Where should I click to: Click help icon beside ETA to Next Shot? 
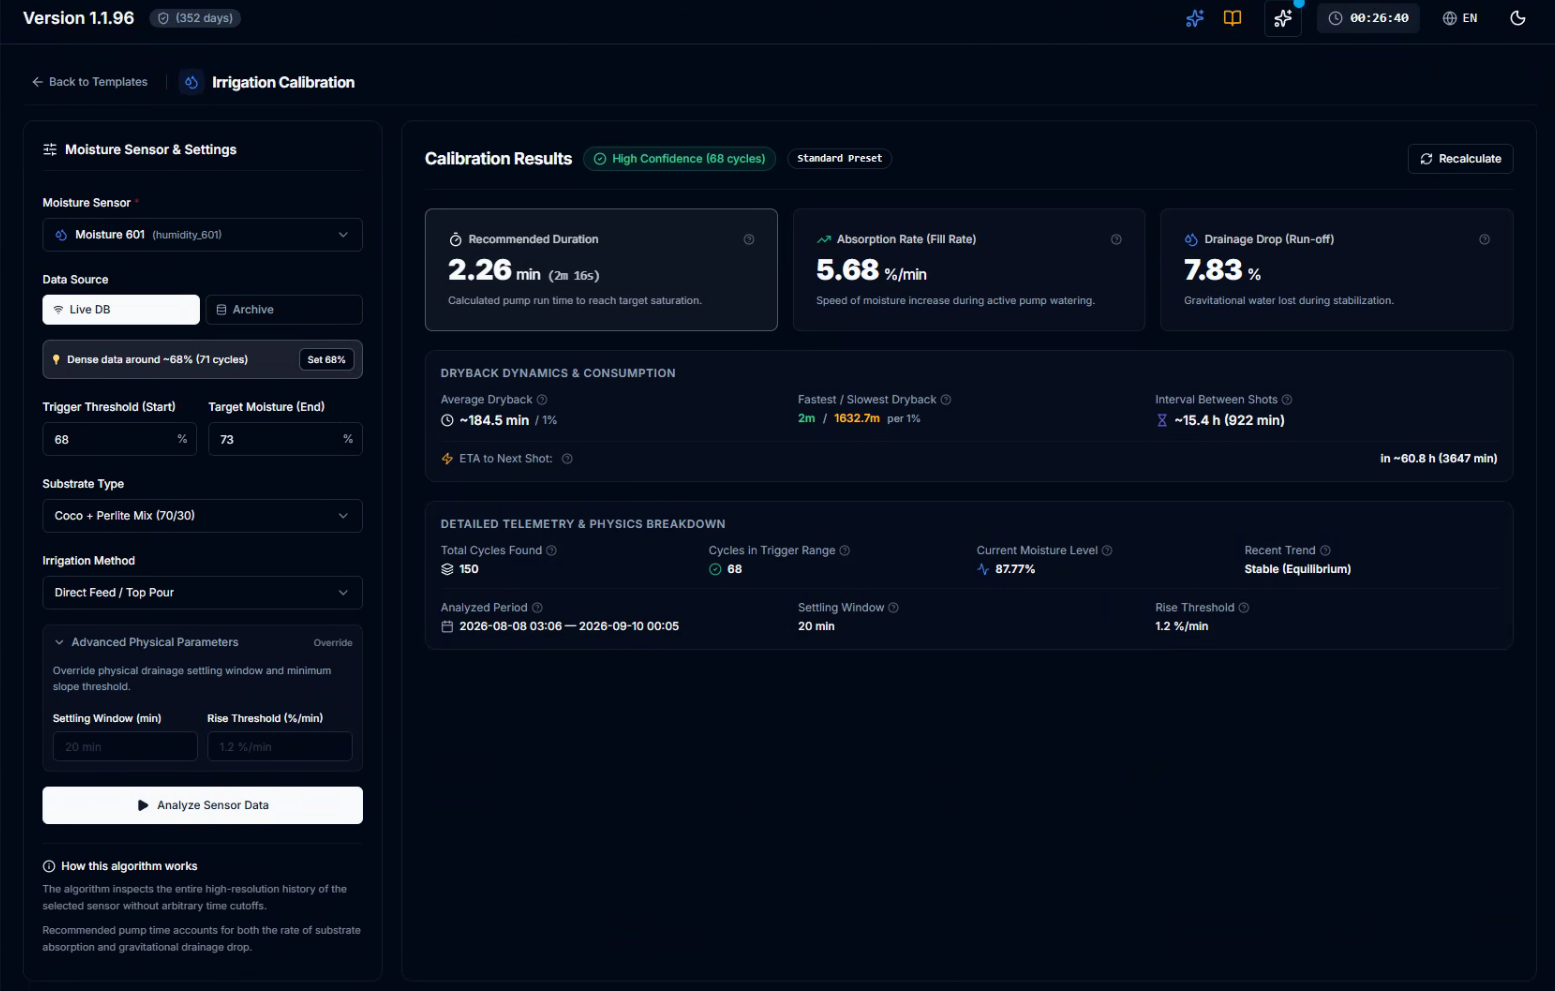pyautogui.click(x=567, y=459)
